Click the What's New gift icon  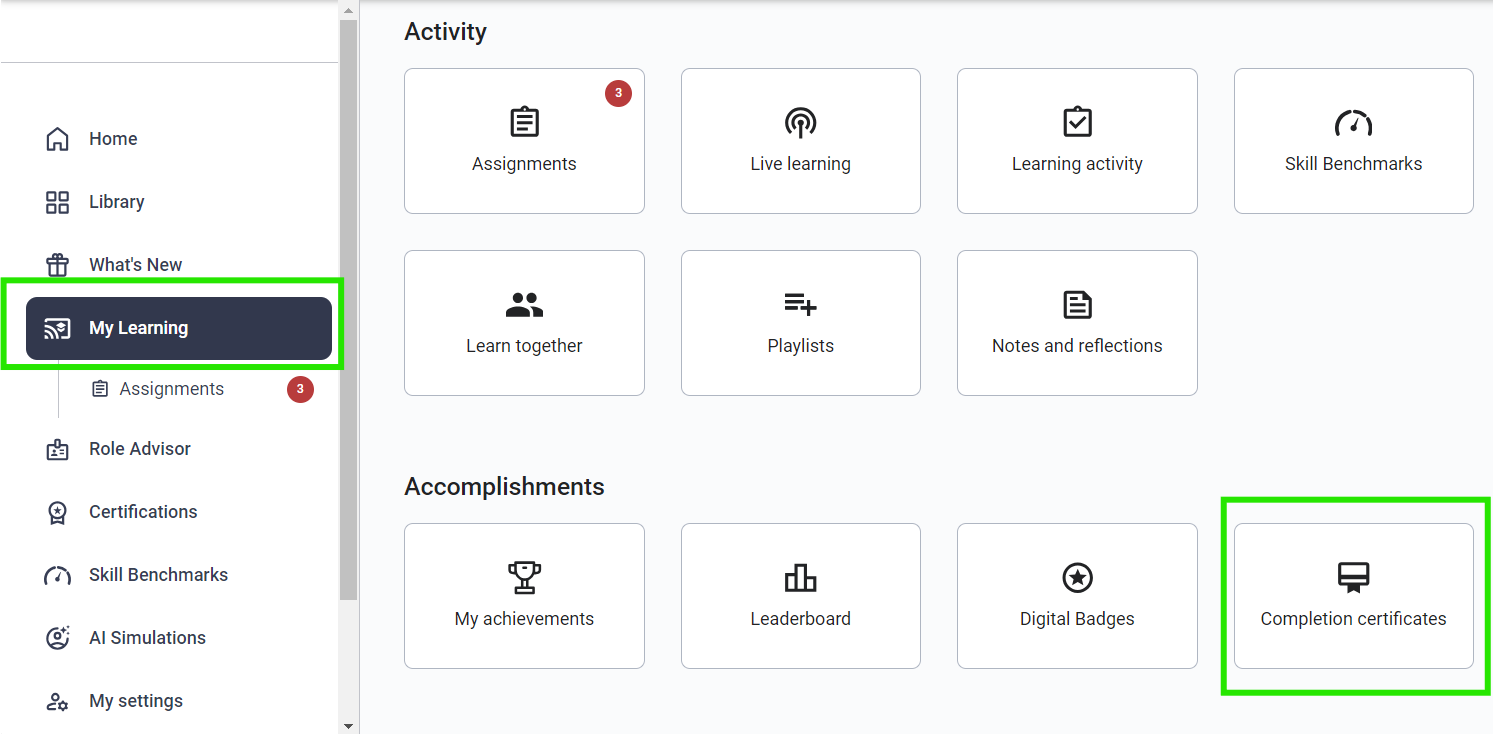[x=58, y=265]
